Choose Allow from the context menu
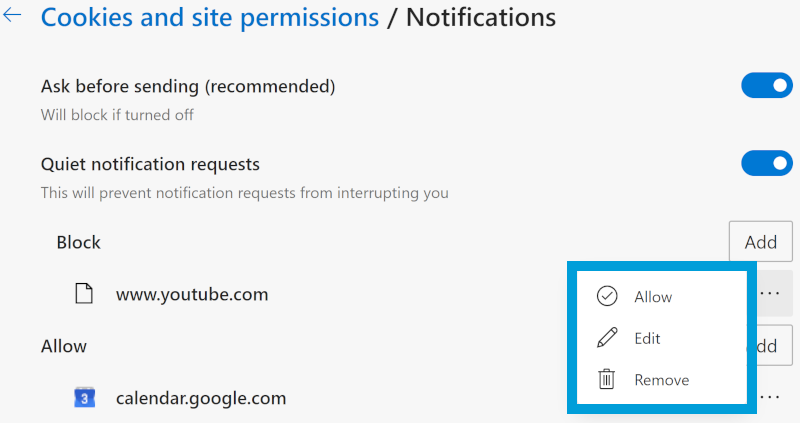800x423 pixels. pyautogui.click(x=653, y=297)
